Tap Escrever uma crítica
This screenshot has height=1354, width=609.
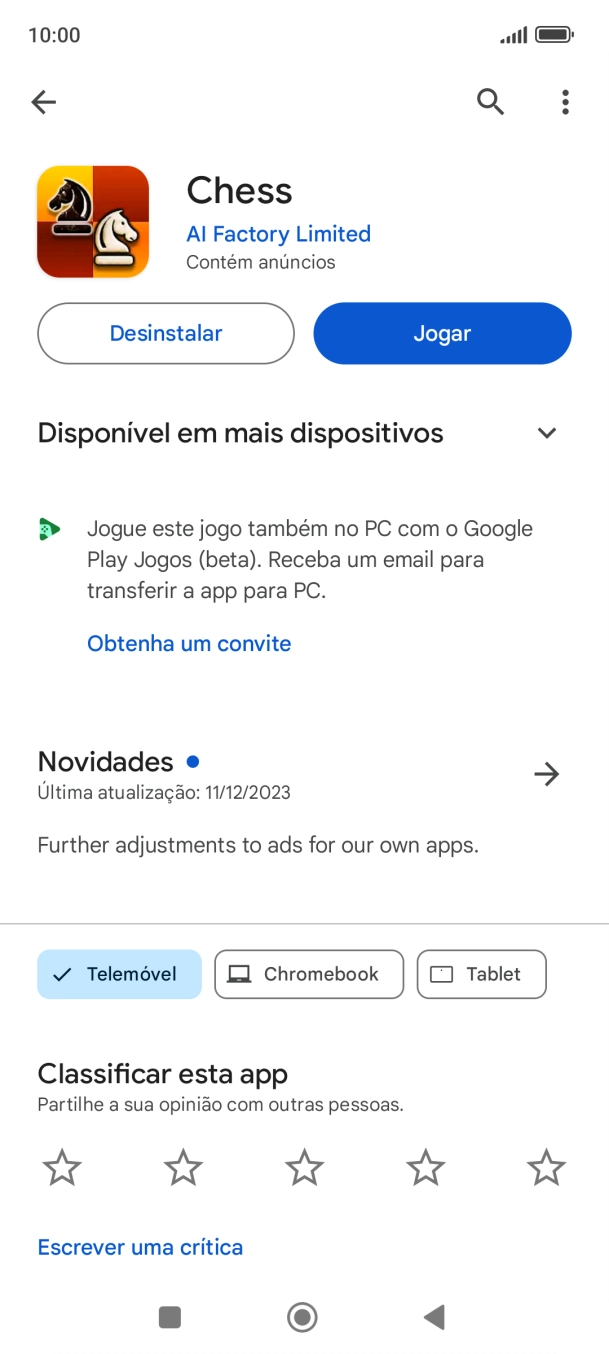click(140, 1247)
